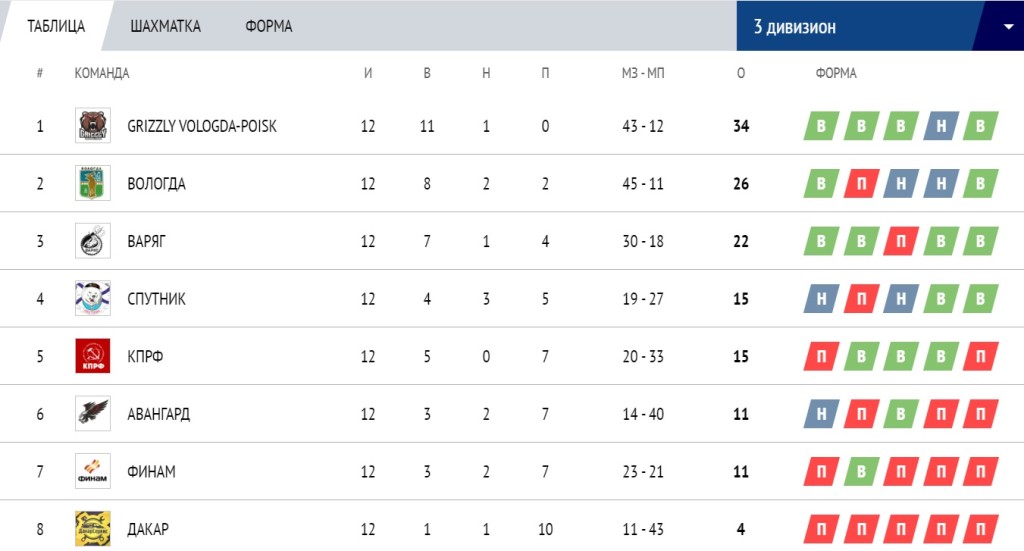This screenshot has height=551, width=1024.
Task: Click the Grizzly Vologda-Poisk bear logo
Action: (x=93, y=125)
